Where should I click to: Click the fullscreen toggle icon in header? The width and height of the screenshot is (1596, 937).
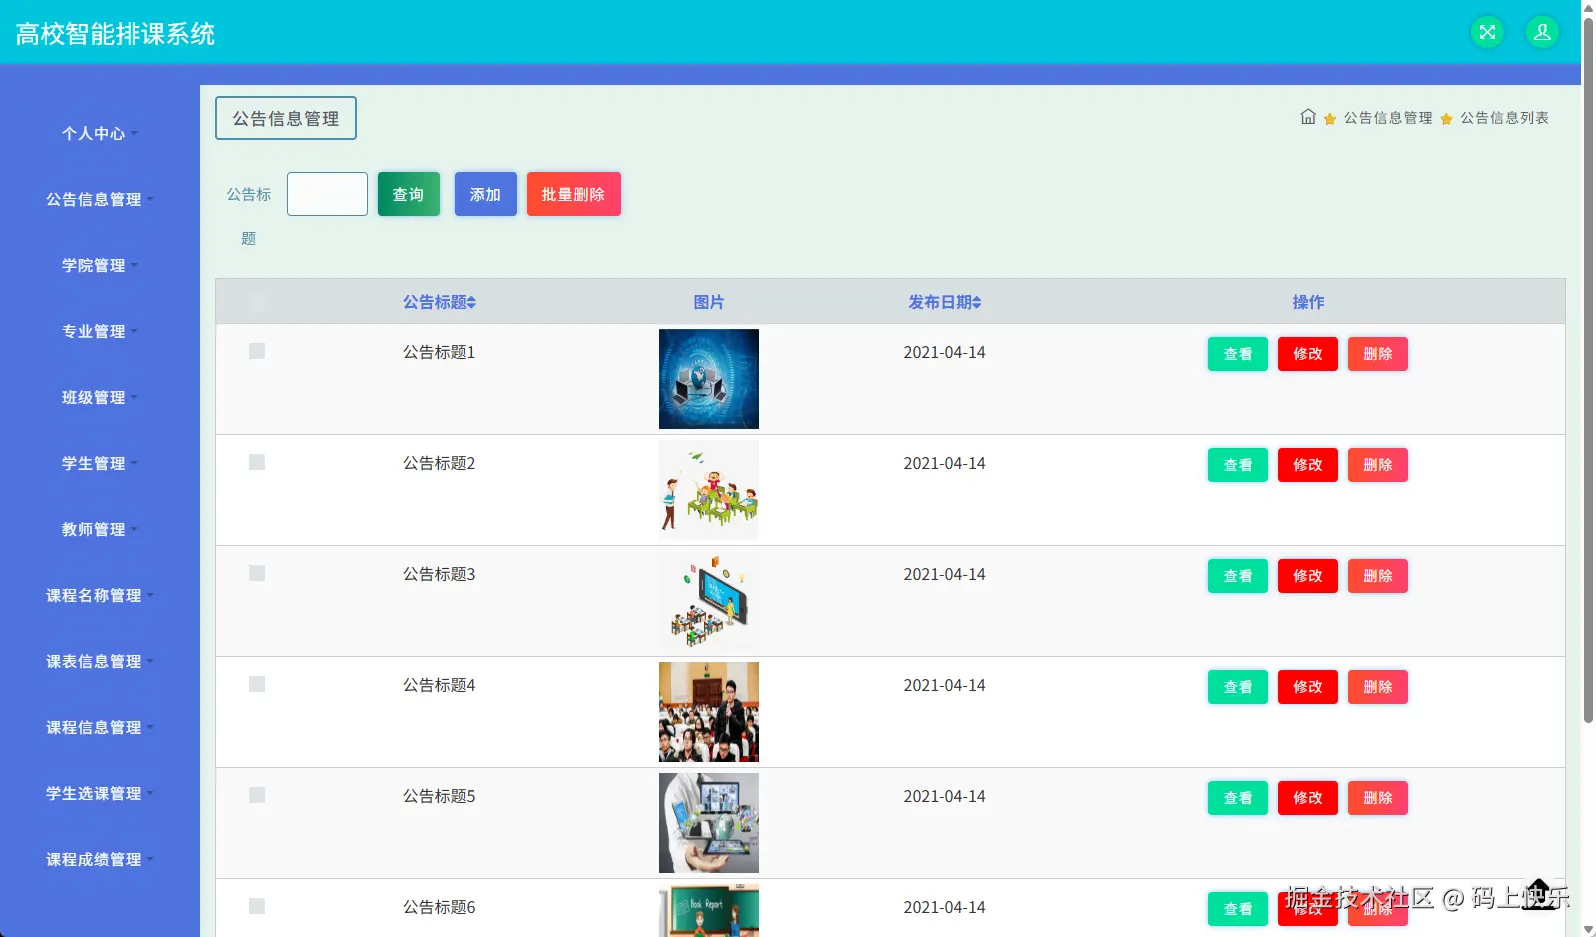[1487, 32]
